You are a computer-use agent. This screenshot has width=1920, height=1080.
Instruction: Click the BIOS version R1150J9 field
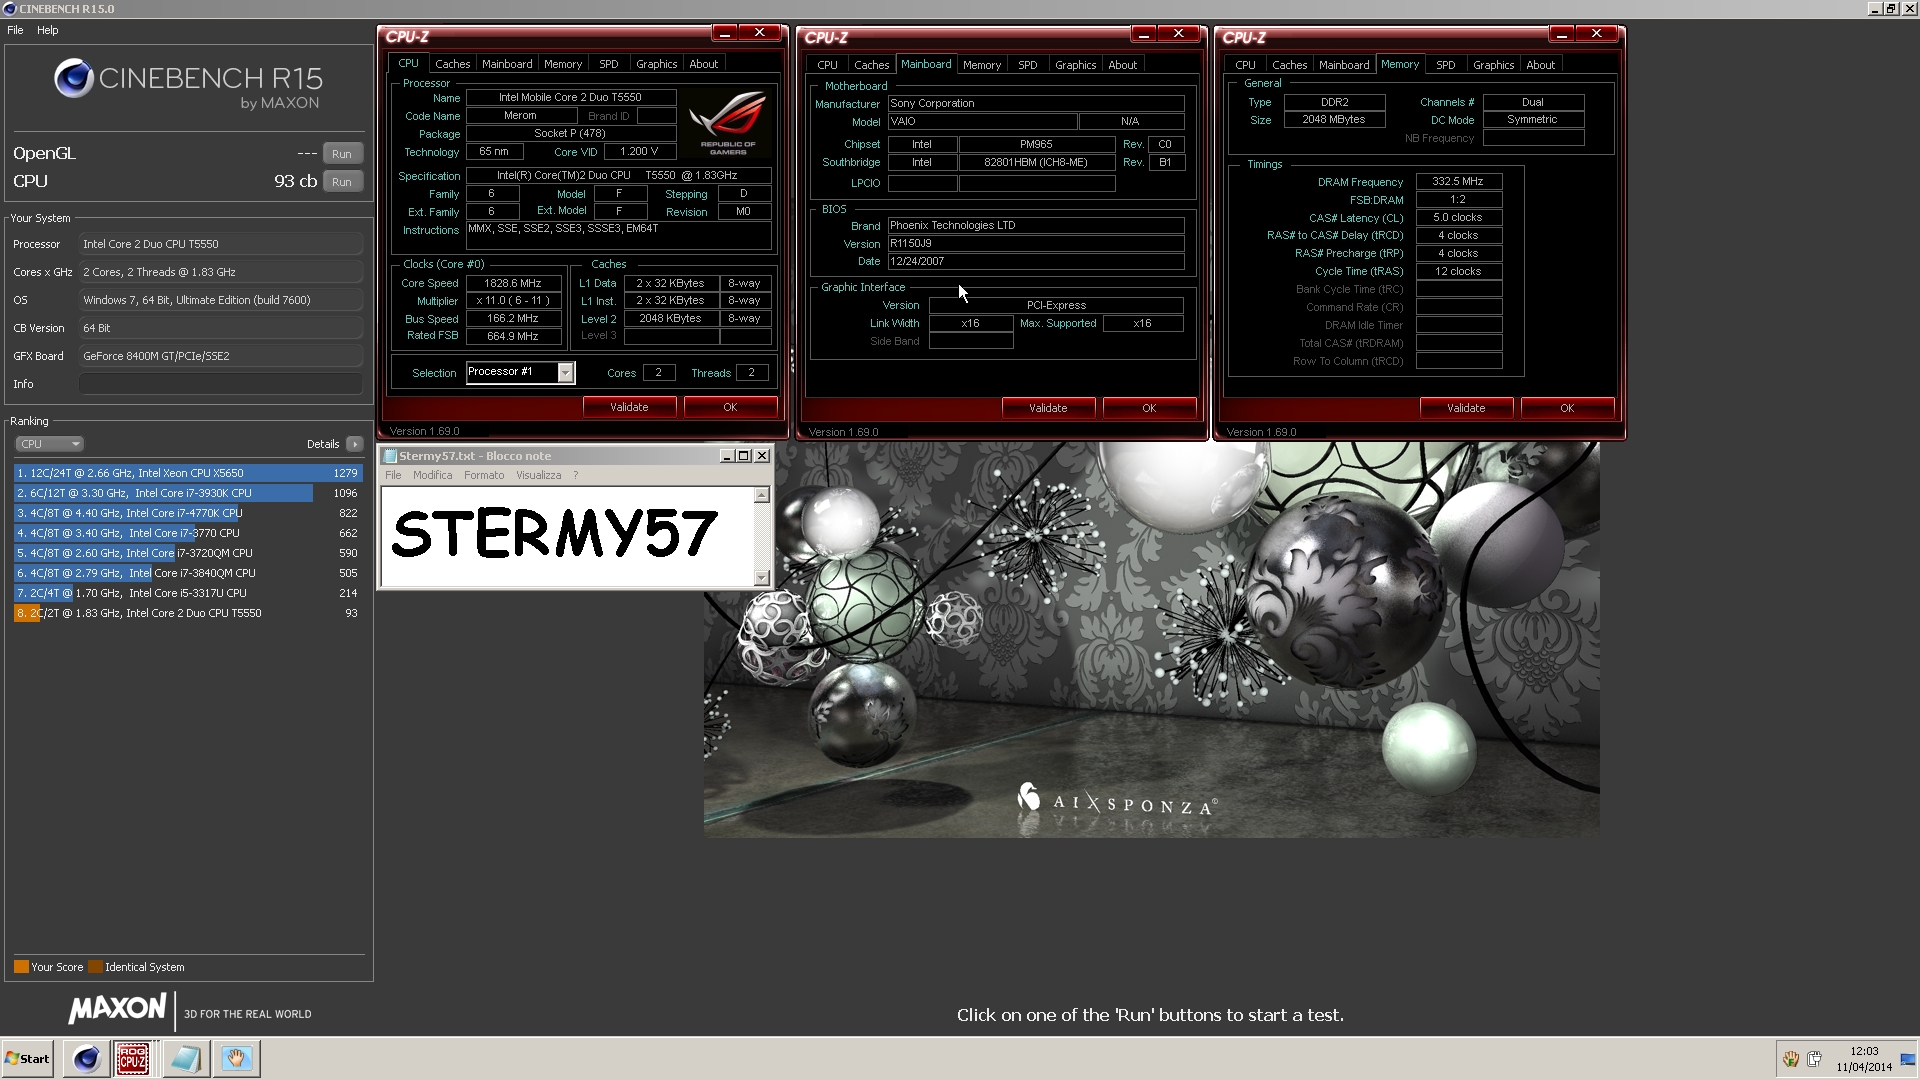pyautogui.click(x=1036, y=244)
